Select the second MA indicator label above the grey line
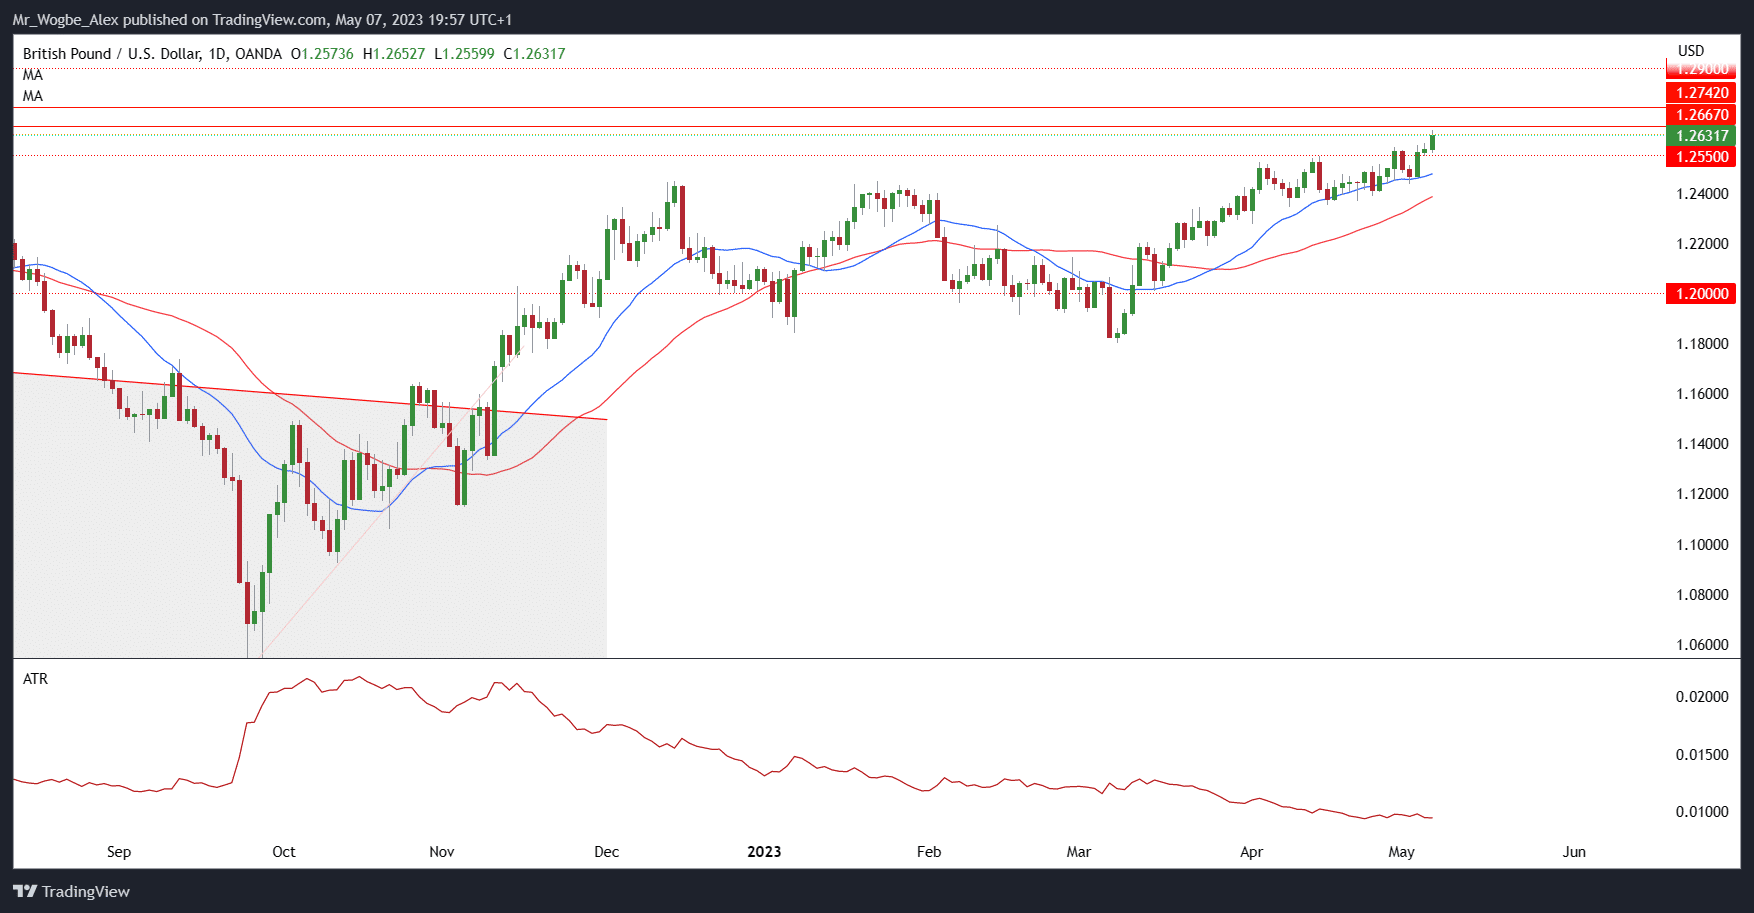The height and width of the screenshot is (913, 1754). [x=33, y=96]
